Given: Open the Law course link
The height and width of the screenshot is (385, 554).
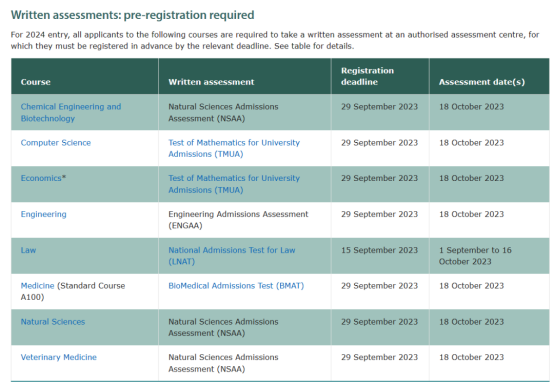Looking at the screenshot, I should coord(28,250).
